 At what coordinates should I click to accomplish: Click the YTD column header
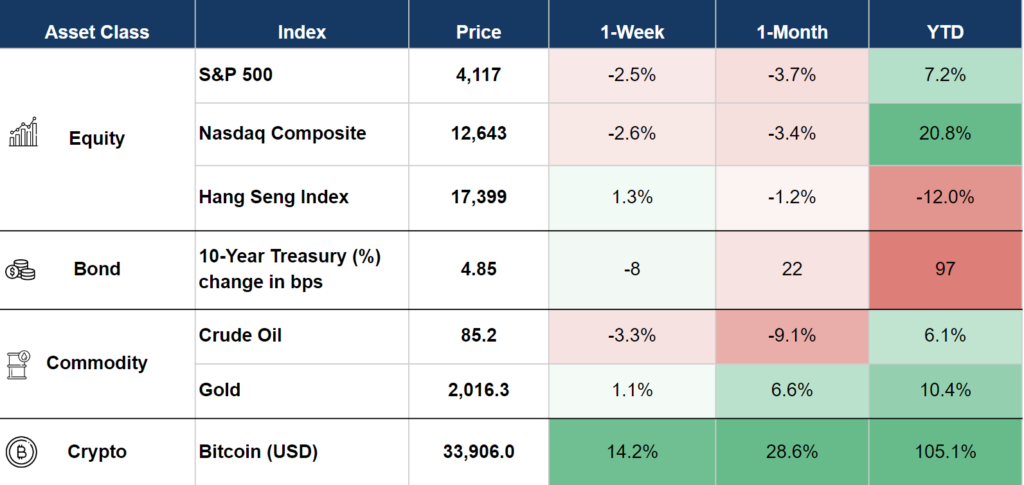(x=945, y=32)
